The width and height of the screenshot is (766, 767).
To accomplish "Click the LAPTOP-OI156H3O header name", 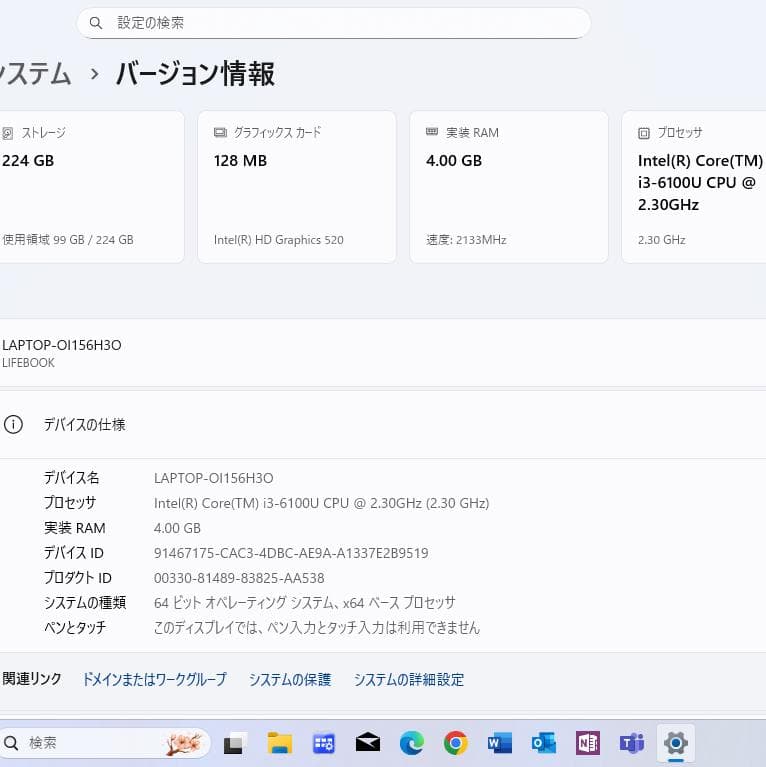I will tap(62, 345).
